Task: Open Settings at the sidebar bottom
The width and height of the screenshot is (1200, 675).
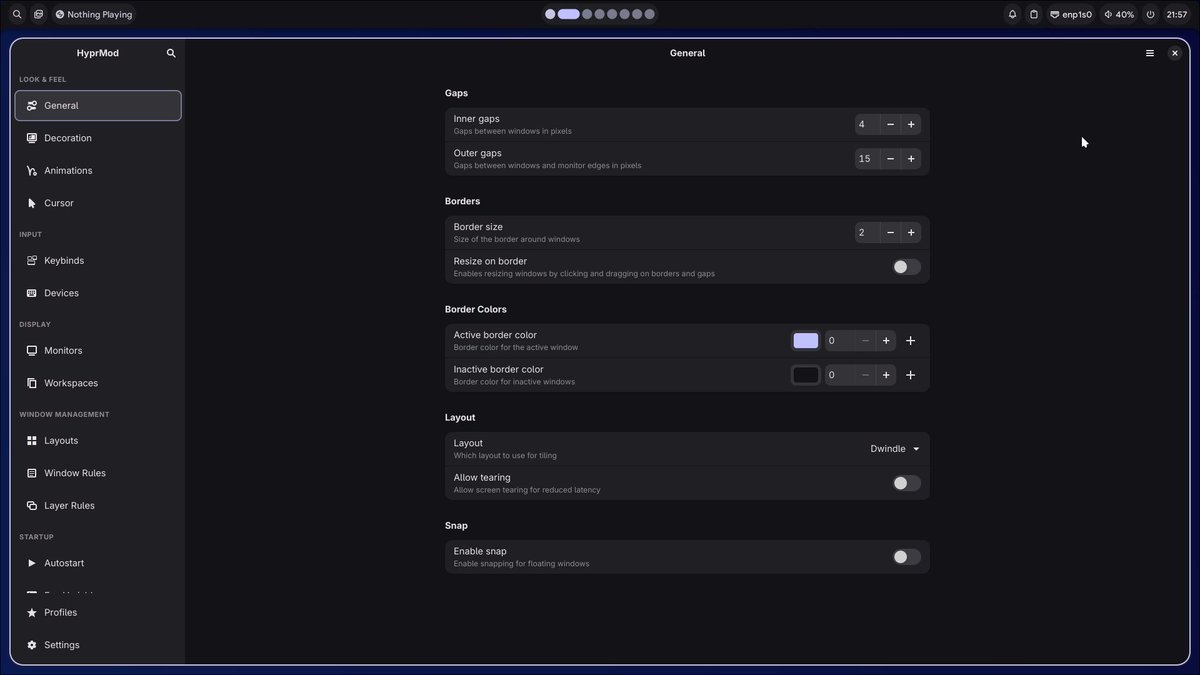Action: point(98,645)
